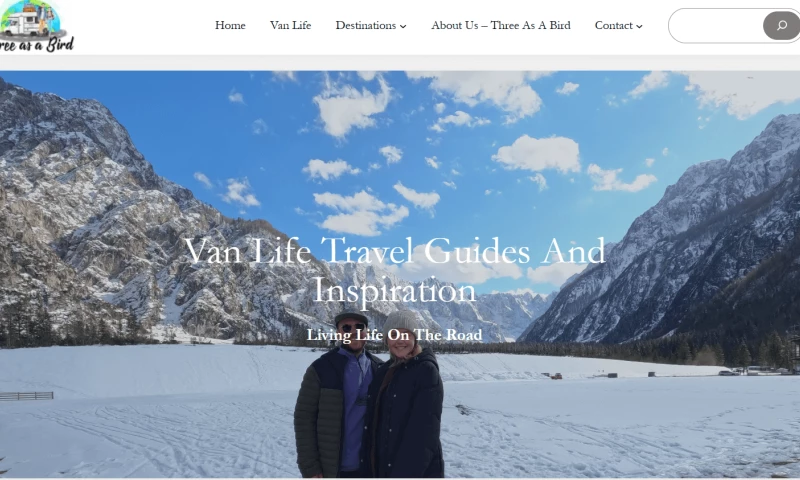This screenshot has width=800, height=480.
Task: Click the woman in the beige beanie
Action: click(x=406, y=395)
